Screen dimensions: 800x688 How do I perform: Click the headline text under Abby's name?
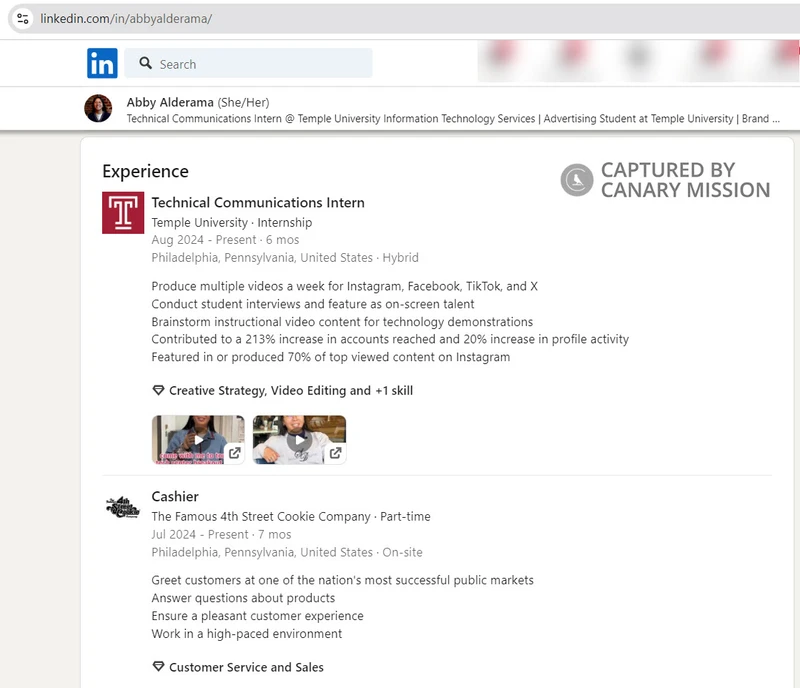[400, 119]
